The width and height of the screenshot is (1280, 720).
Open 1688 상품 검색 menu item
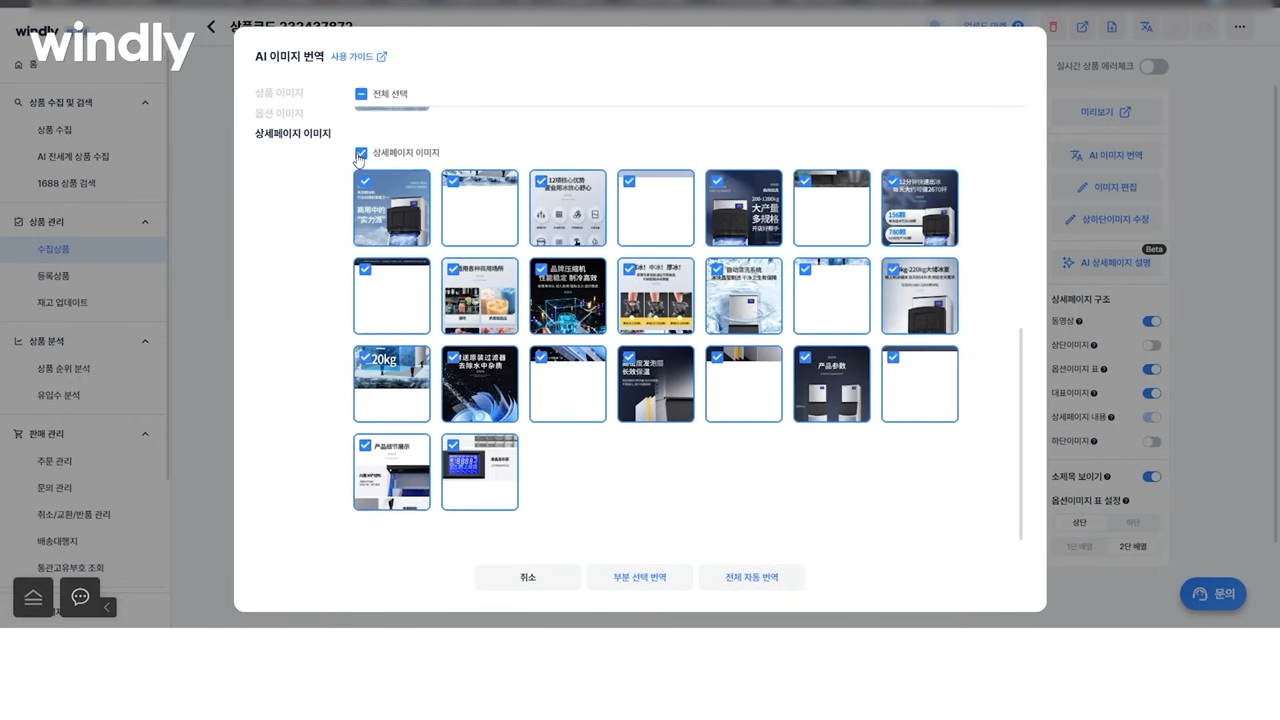click(66, 183)
